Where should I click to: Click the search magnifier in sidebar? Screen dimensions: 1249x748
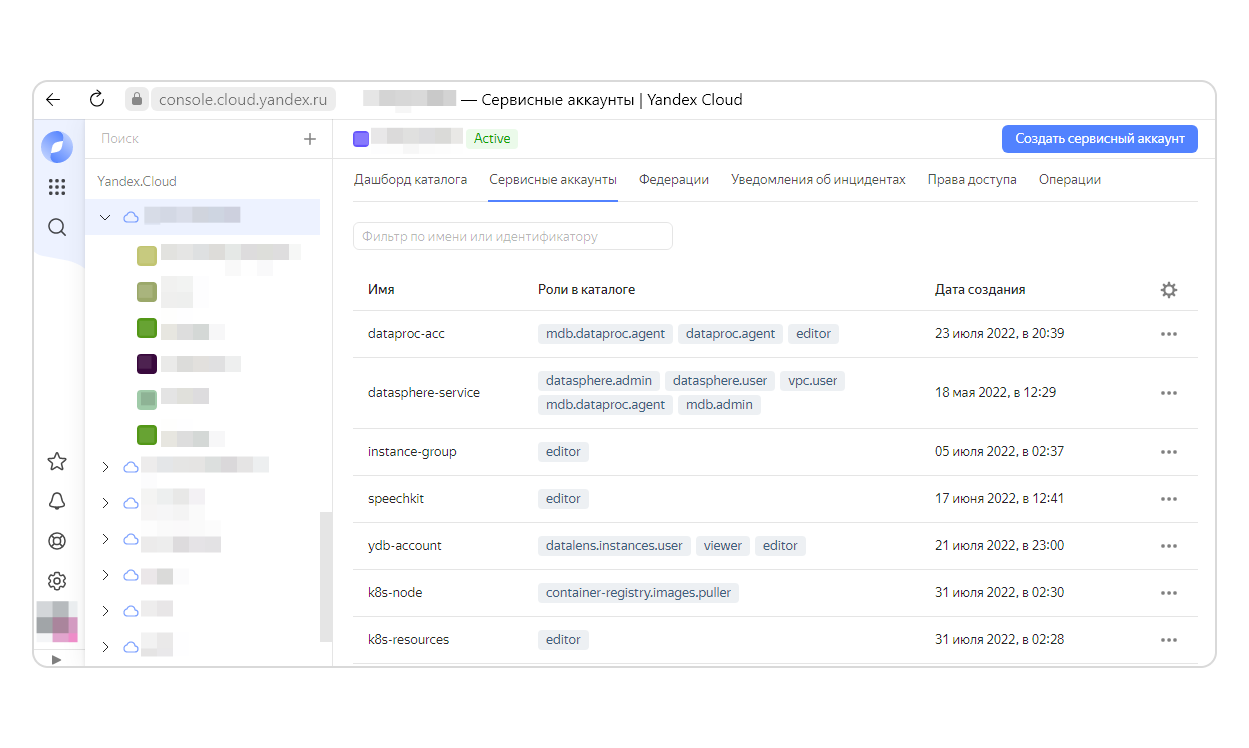click(57, 227)
